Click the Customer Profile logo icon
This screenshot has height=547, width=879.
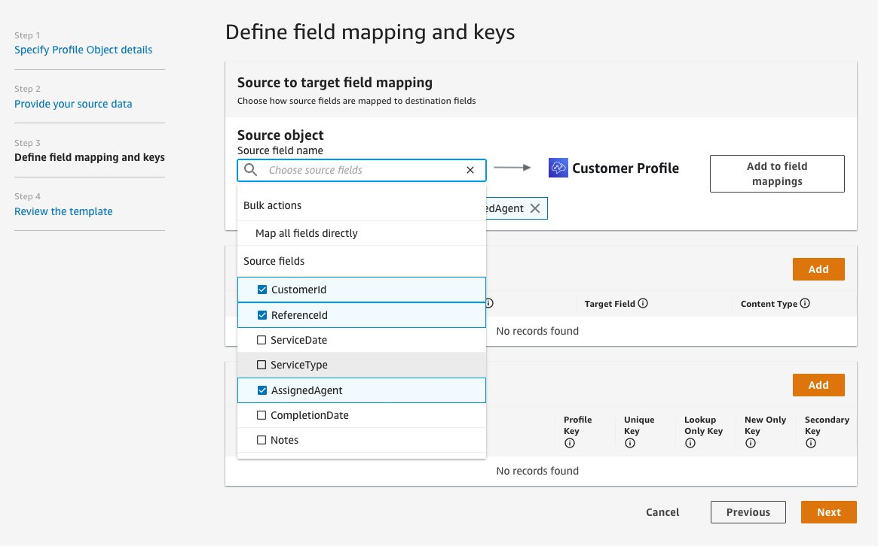point(558,168)
